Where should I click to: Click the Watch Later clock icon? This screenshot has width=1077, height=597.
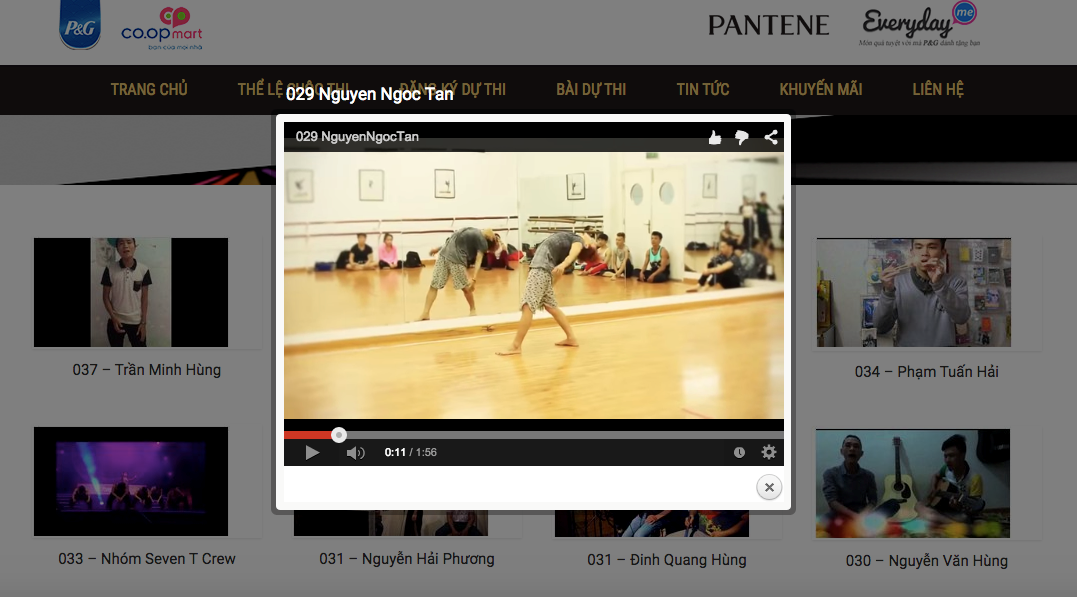[x=739, y=452]
